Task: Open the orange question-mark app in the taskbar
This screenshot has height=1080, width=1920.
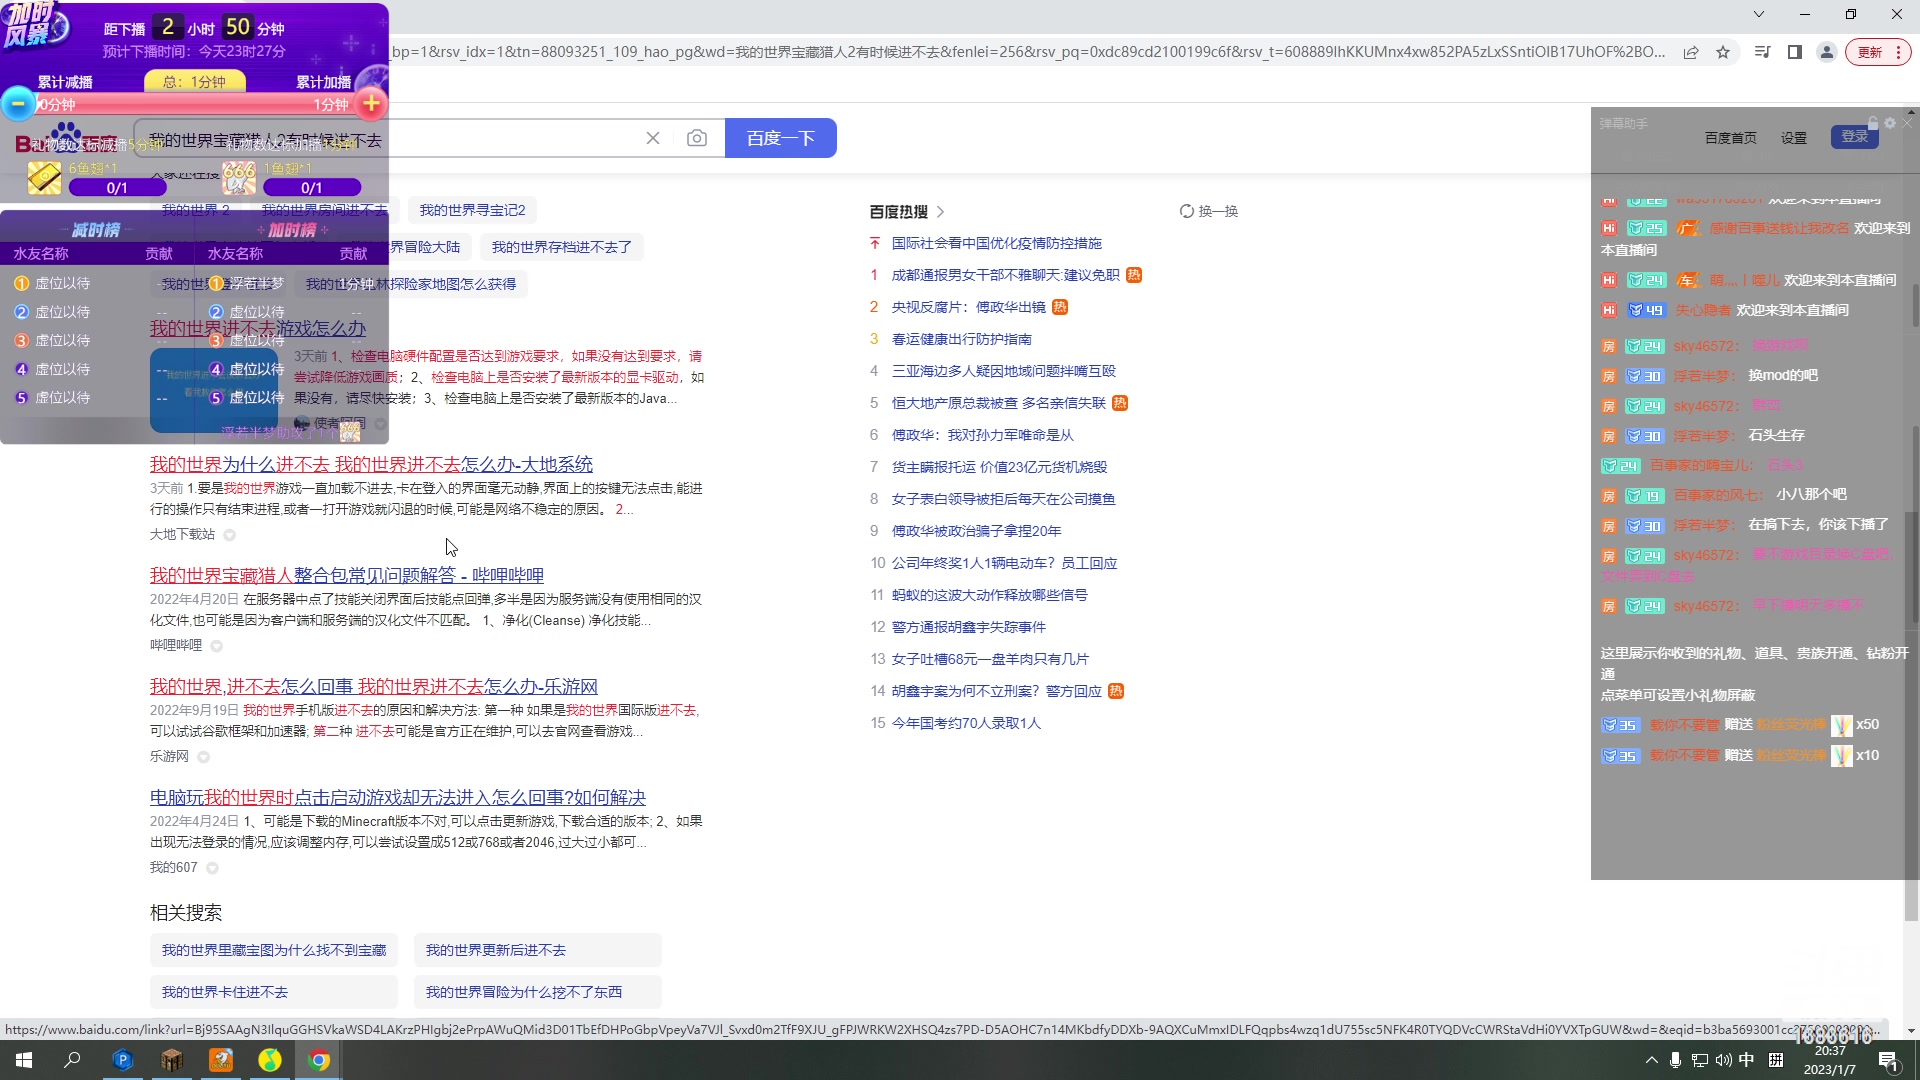Action: click(221, 1060)
